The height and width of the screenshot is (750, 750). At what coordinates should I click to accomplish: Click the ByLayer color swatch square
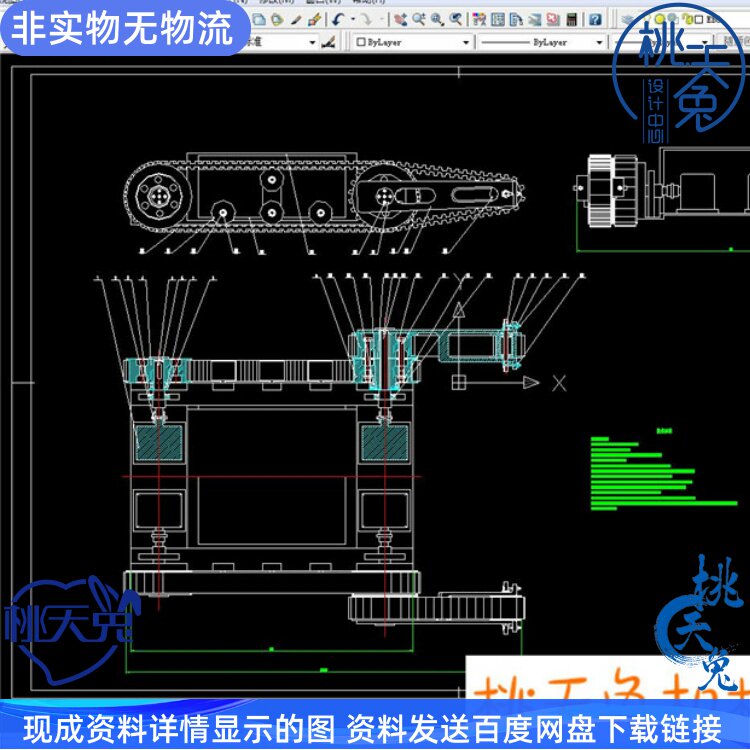coord(361,43)
